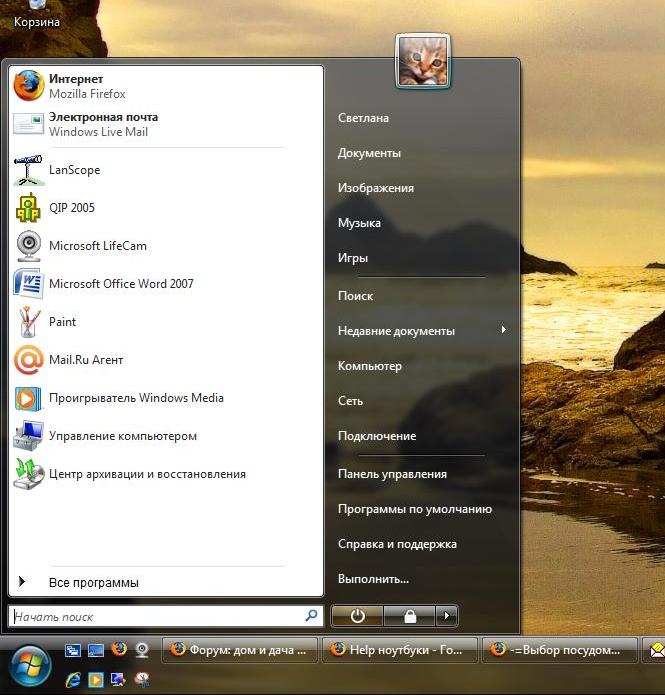This screenshot has width=665, height=695.
Task: Click webcam quick launch icon
Action: tap(142, 650)
